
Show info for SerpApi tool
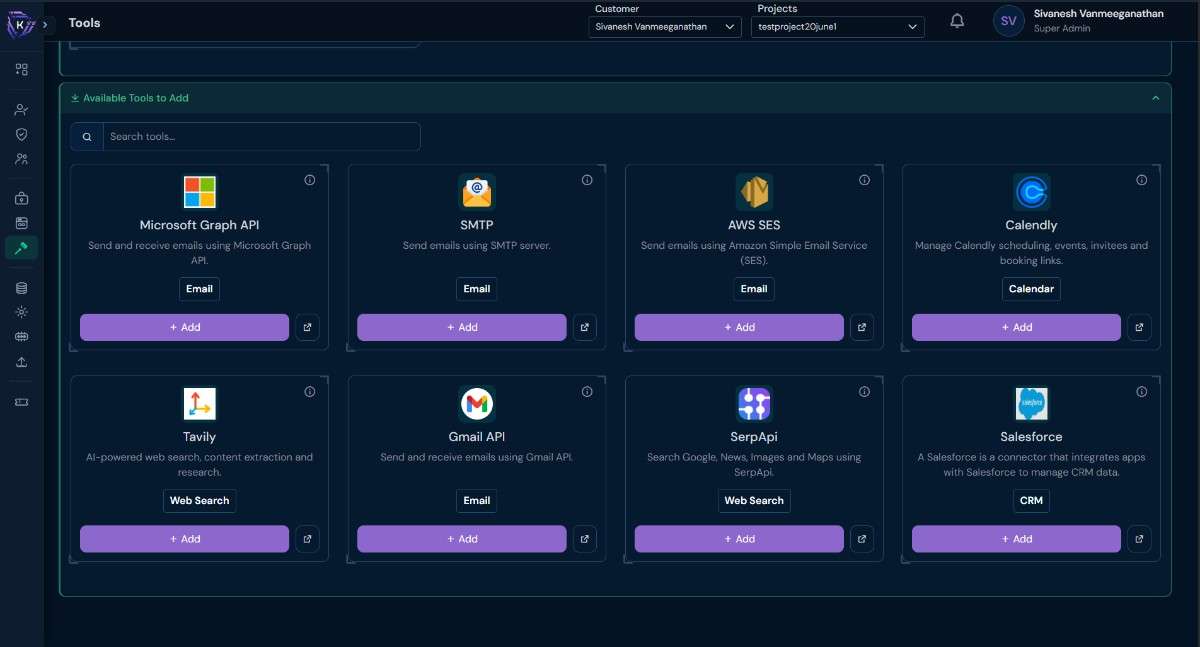(864, 392)
